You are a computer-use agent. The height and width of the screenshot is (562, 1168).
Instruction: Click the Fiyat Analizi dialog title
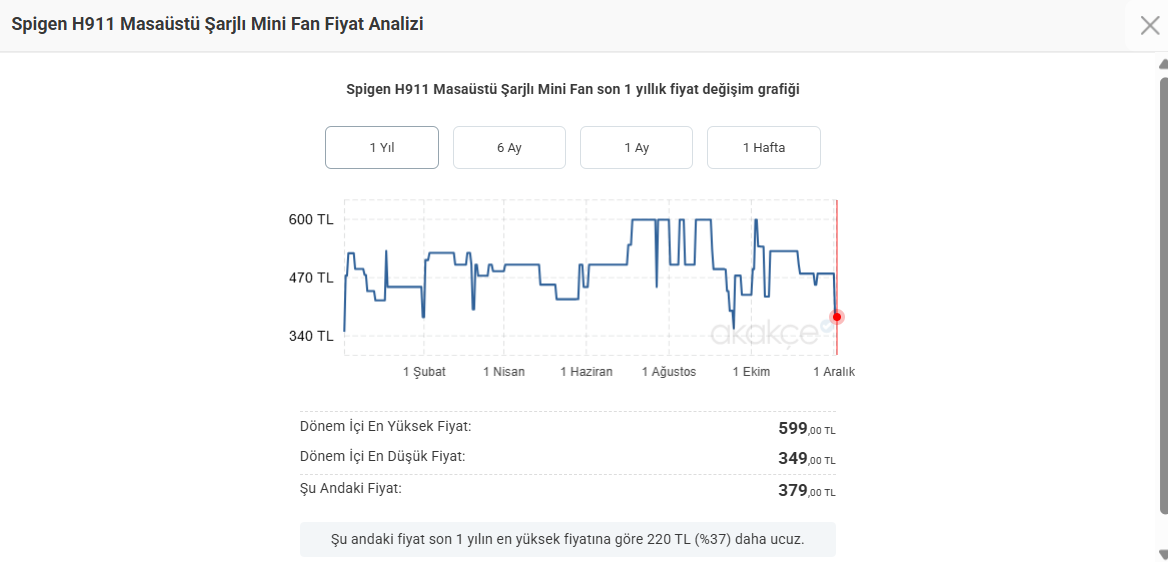click(x=217, y=24)
